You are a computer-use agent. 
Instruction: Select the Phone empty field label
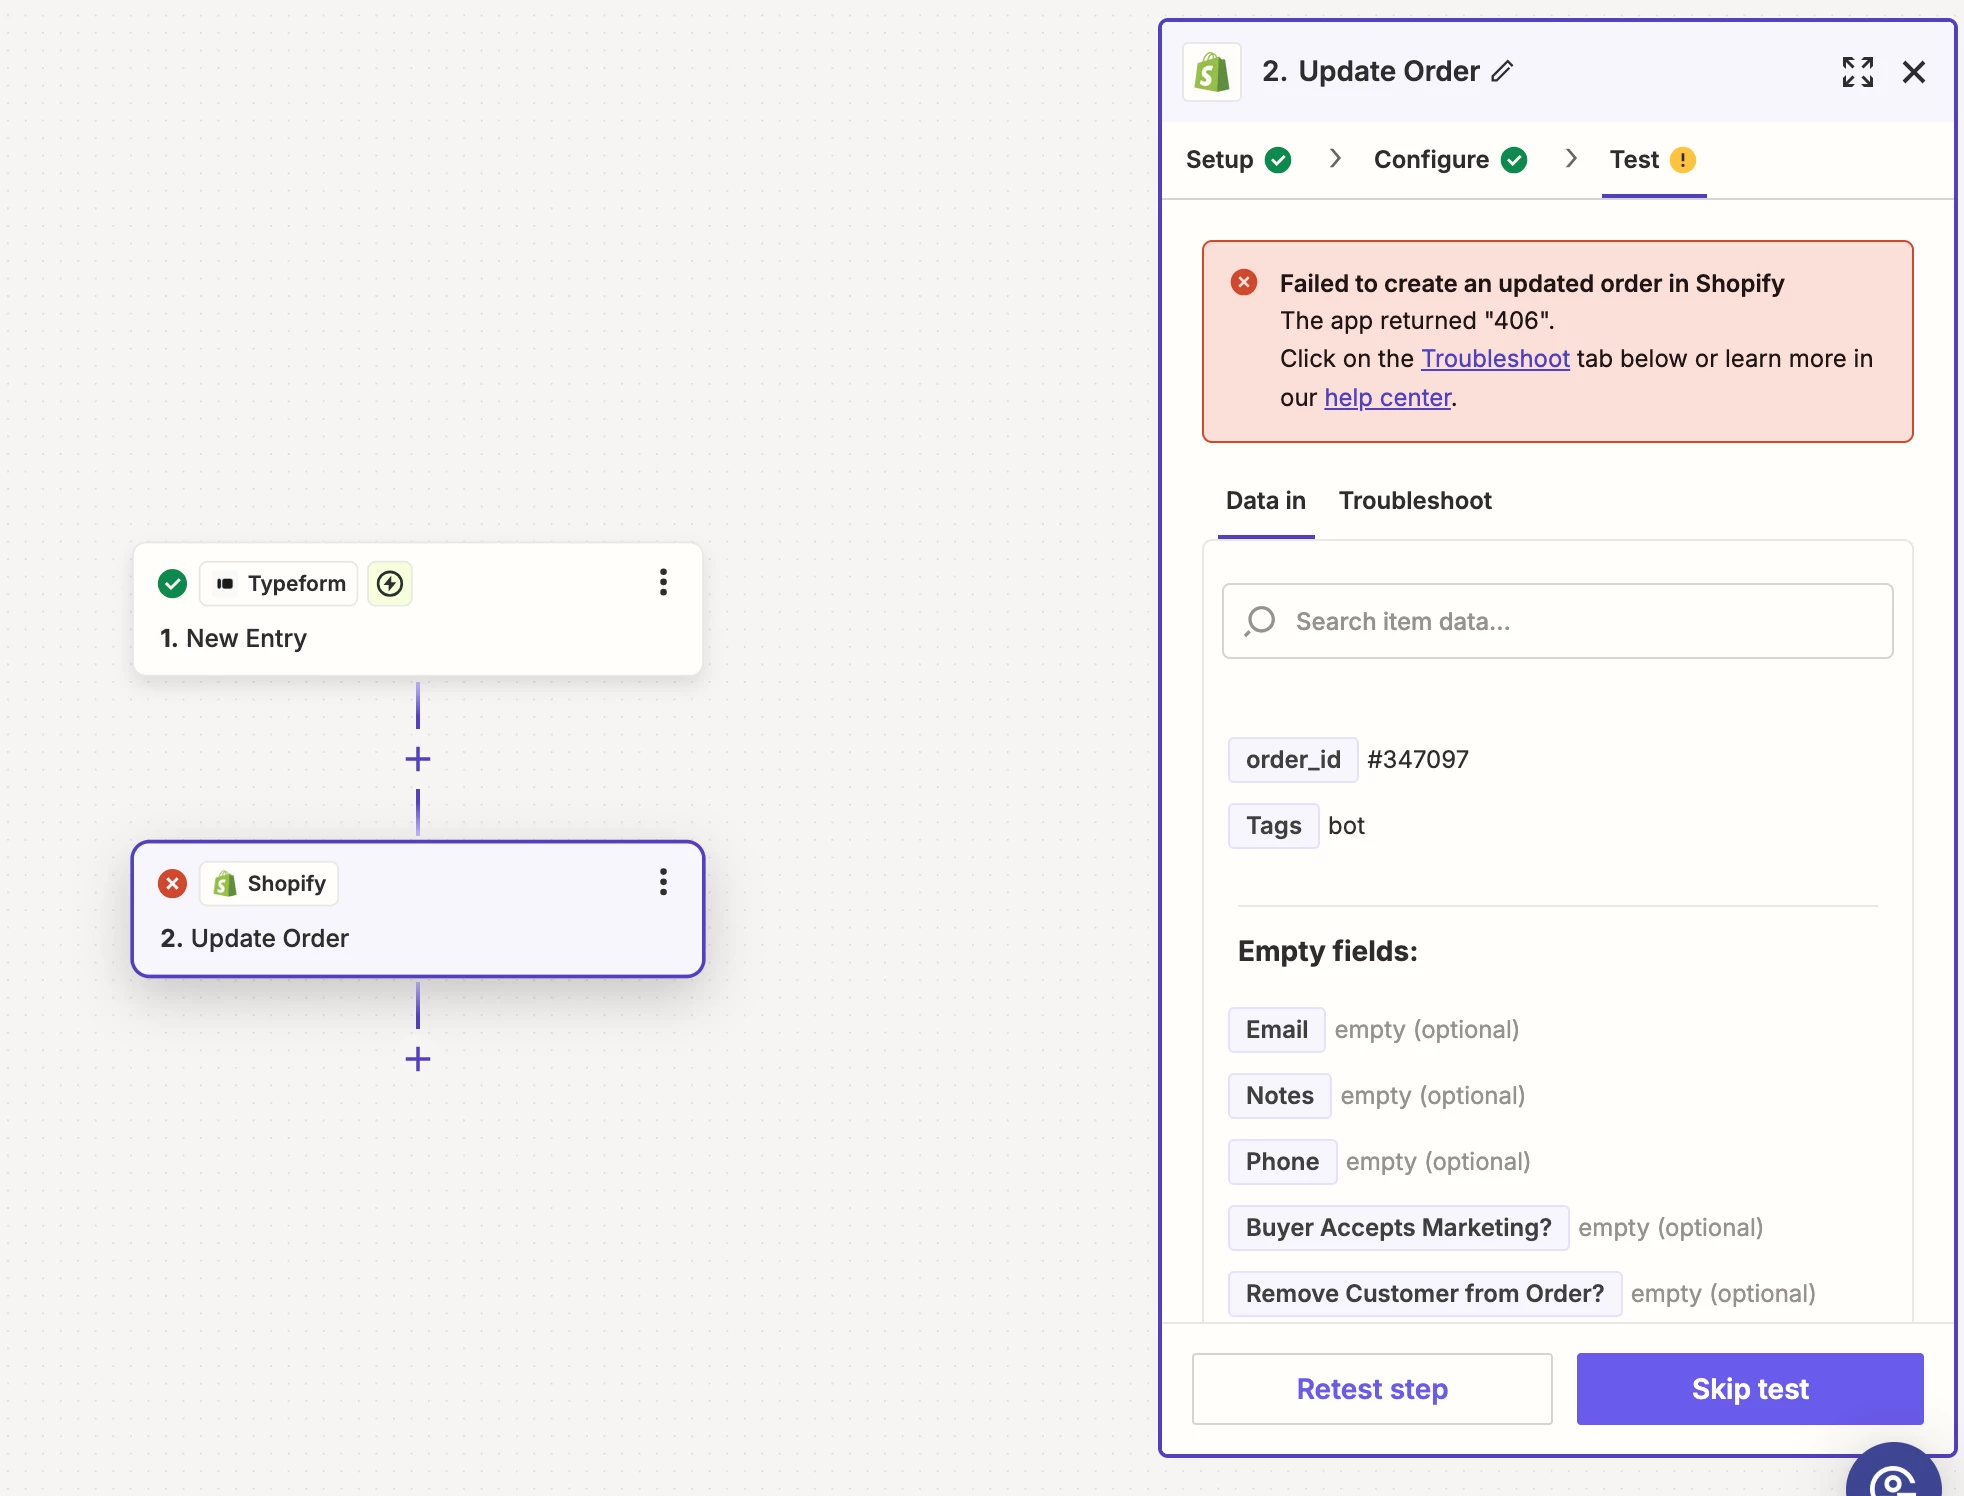click(x=1282, y=1162)
